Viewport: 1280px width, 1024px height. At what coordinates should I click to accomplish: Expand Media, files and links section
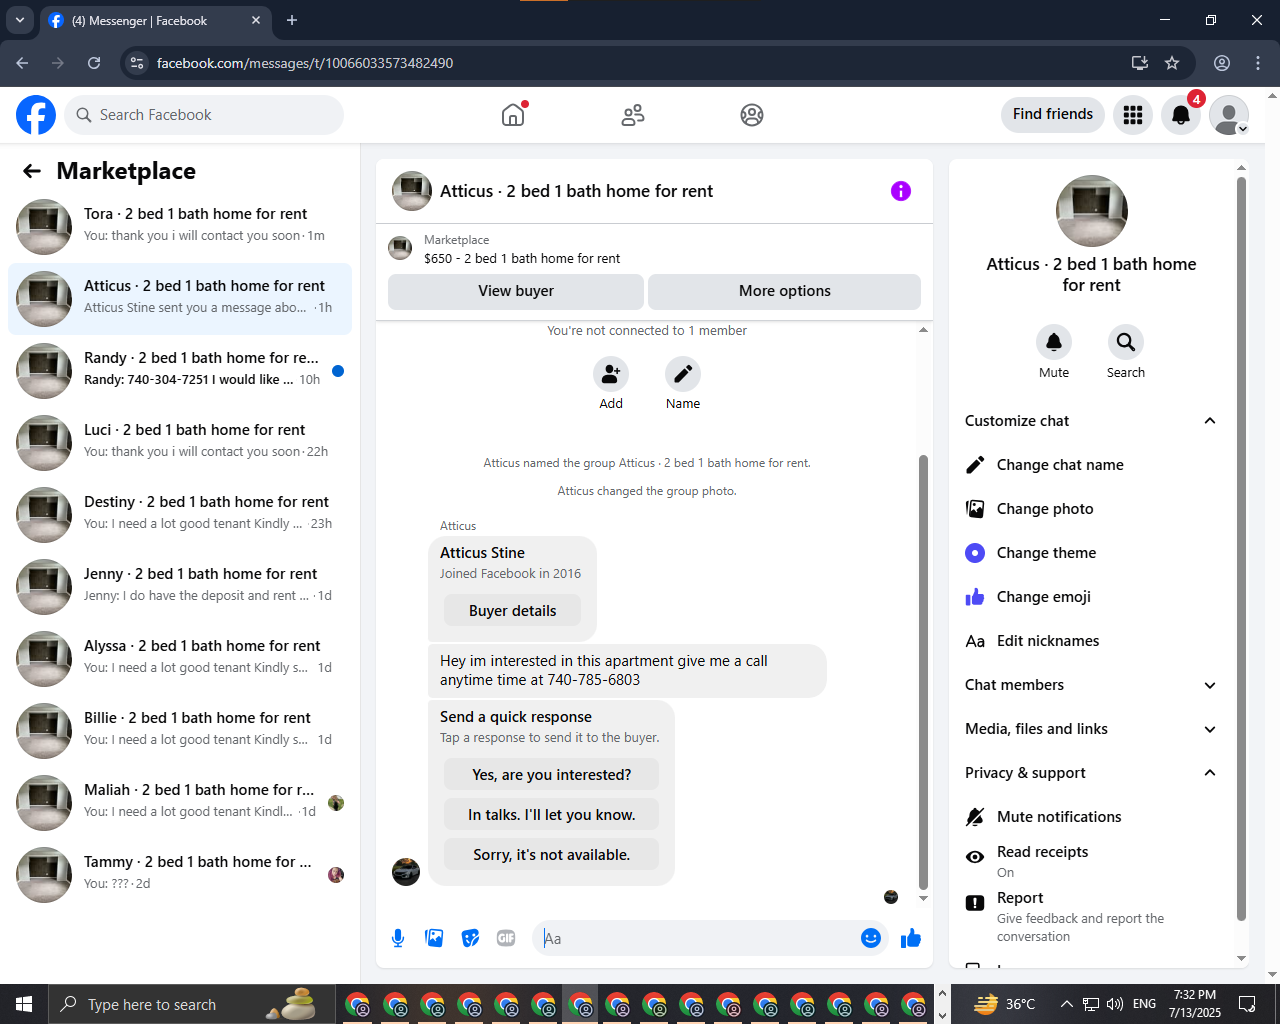pos(1092,729)
